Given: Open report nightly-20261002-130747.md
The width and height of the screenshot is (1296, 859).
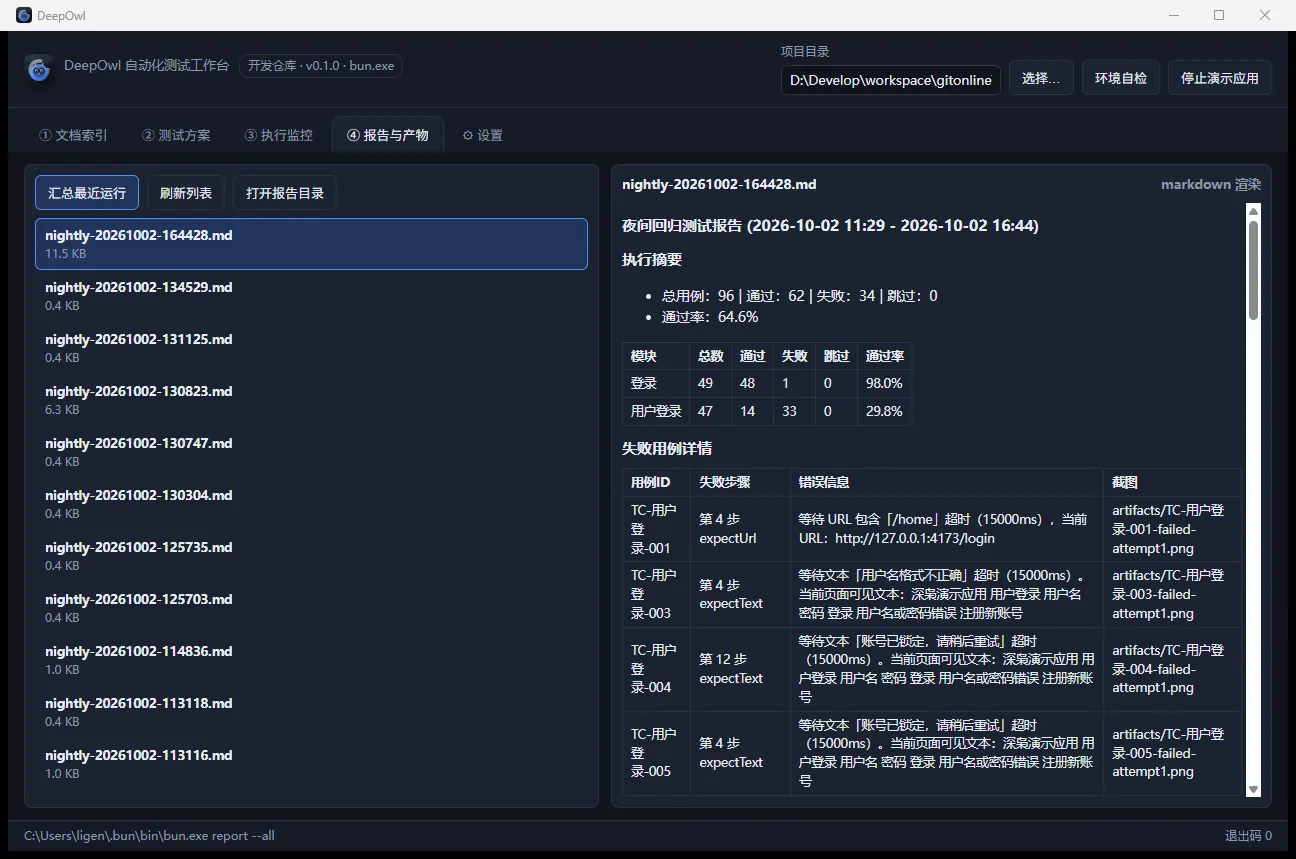Looking at the screenshot, I should 311,452.
